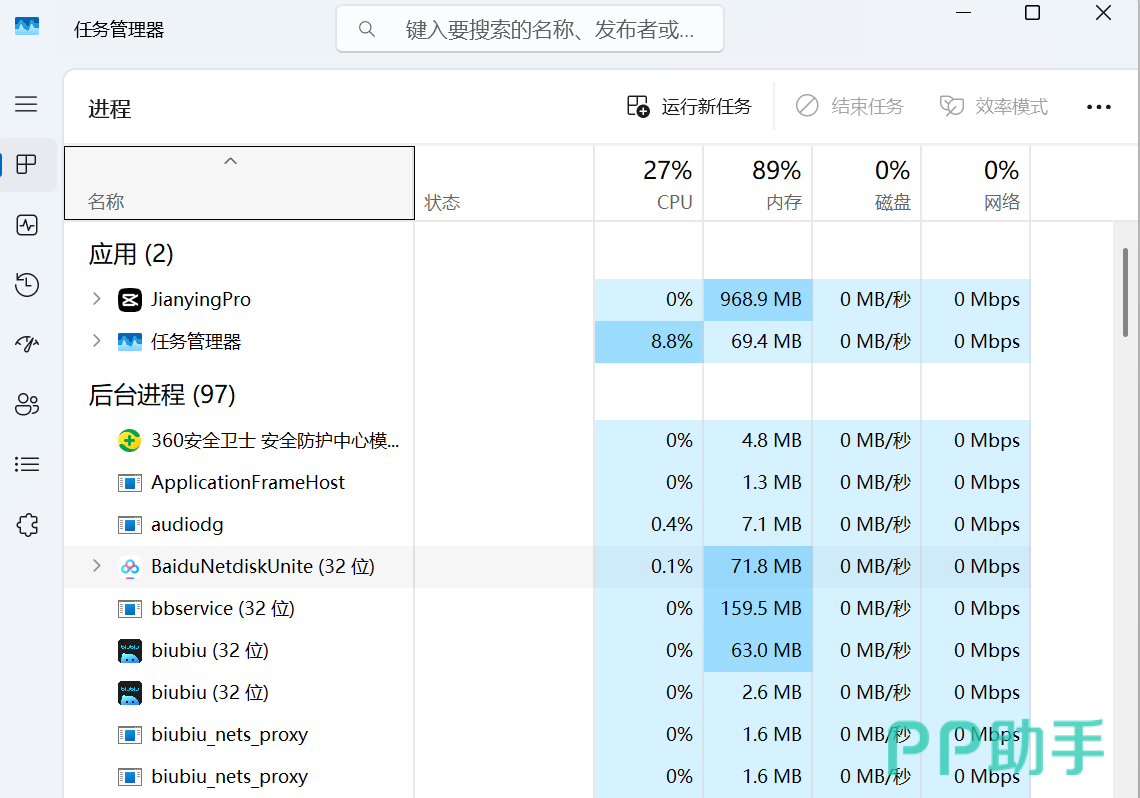1140x798 pixels.
Task: Click the 效率模式 button
Action: pyautogui.click(x=993, y=107)
